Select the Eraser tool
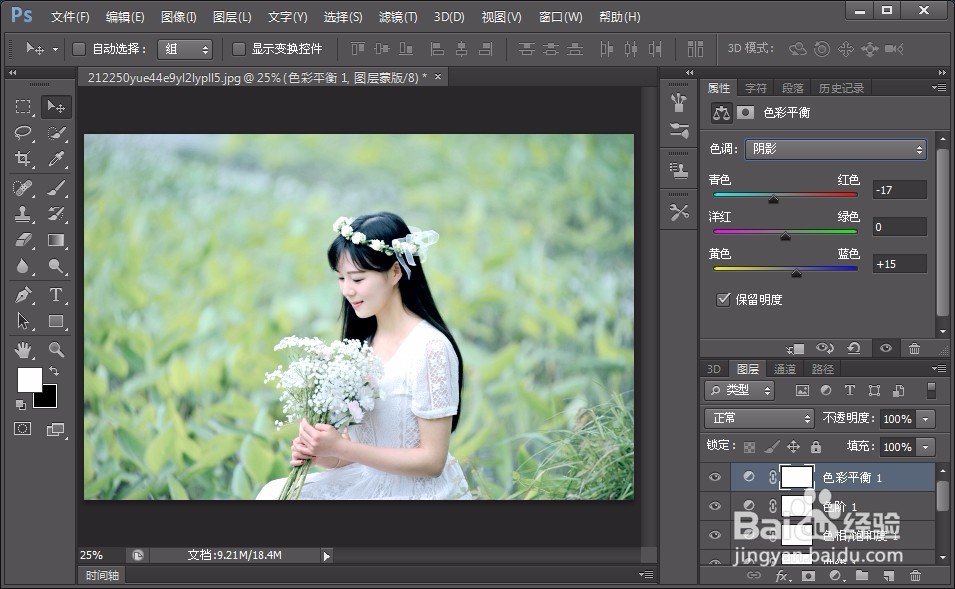 (x=23, y=240)
